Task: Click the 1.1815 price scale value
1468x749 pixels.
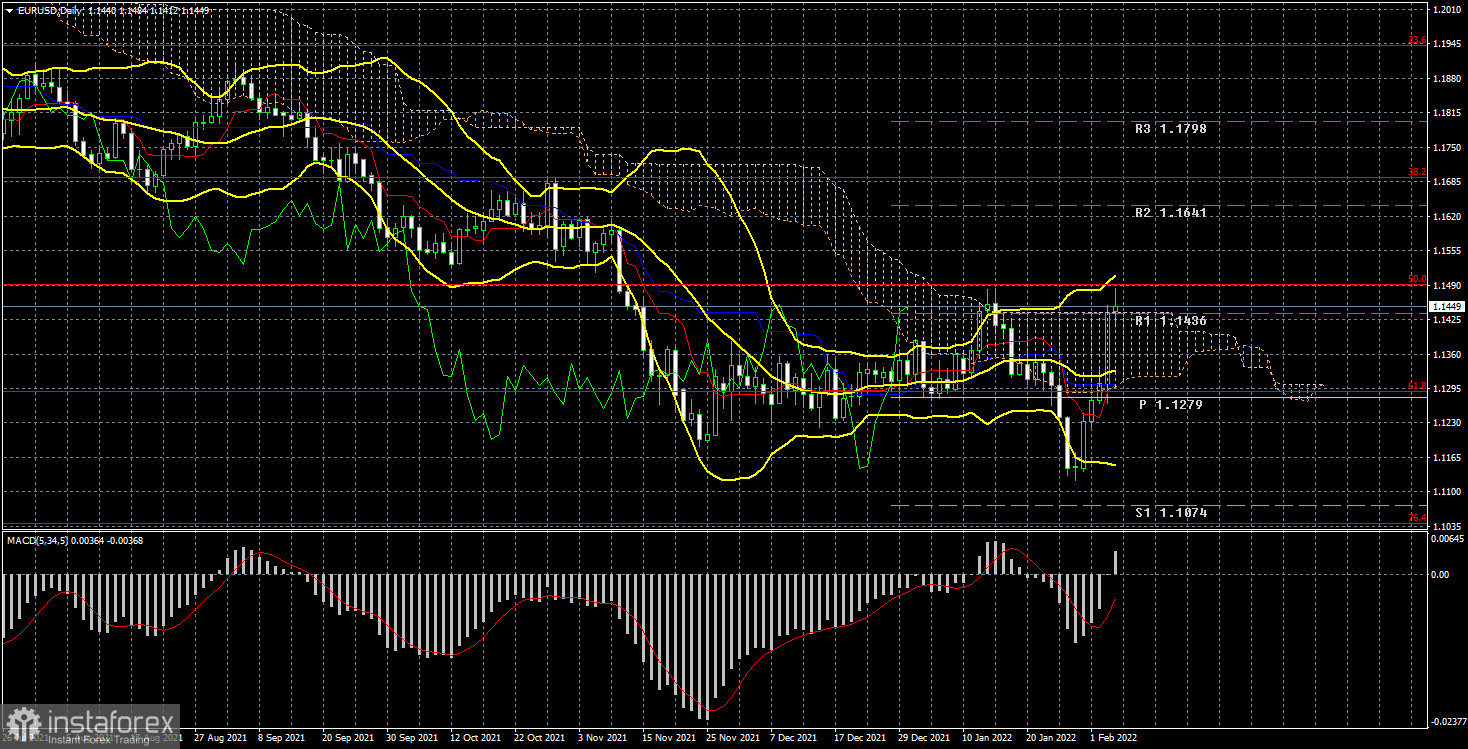Action: [1447, 113]
